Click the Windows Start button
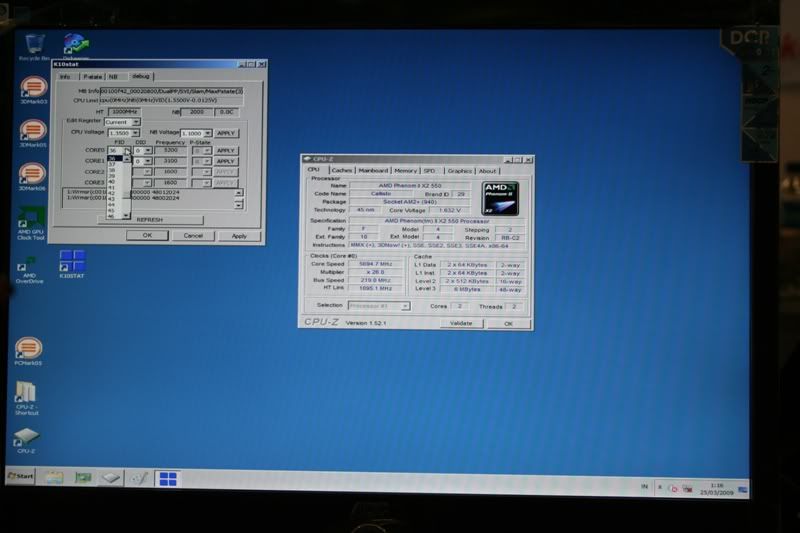This screenshot has width=800, height=533. coord(20,476)
